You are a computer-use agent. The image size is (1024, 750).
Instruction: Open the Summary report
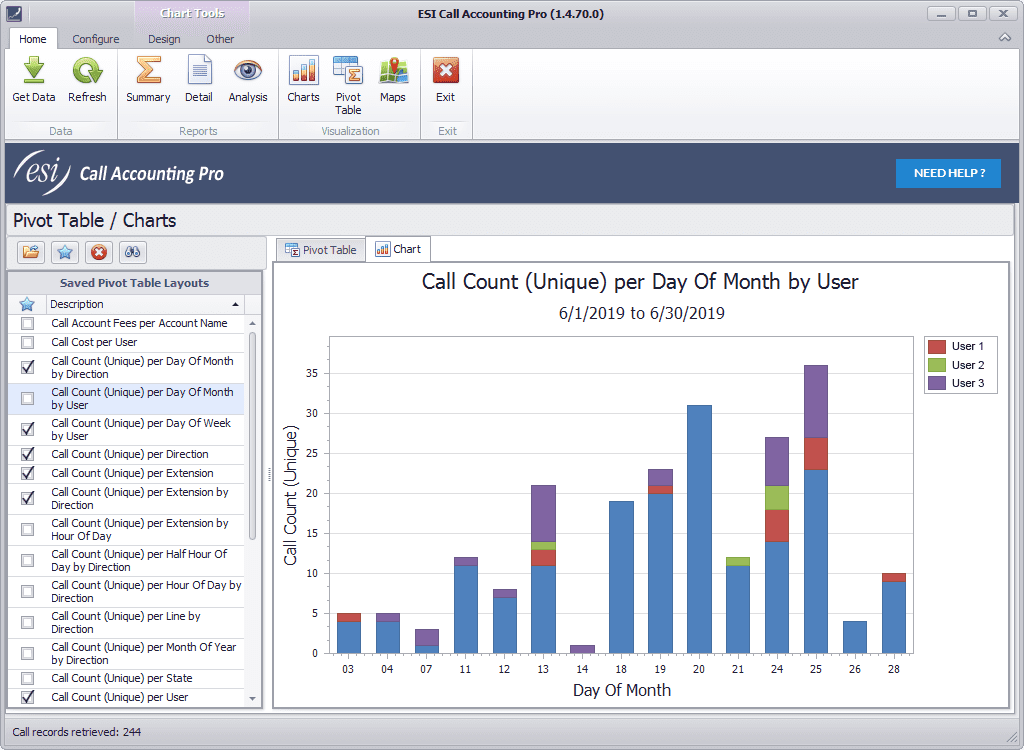point(148,80)
